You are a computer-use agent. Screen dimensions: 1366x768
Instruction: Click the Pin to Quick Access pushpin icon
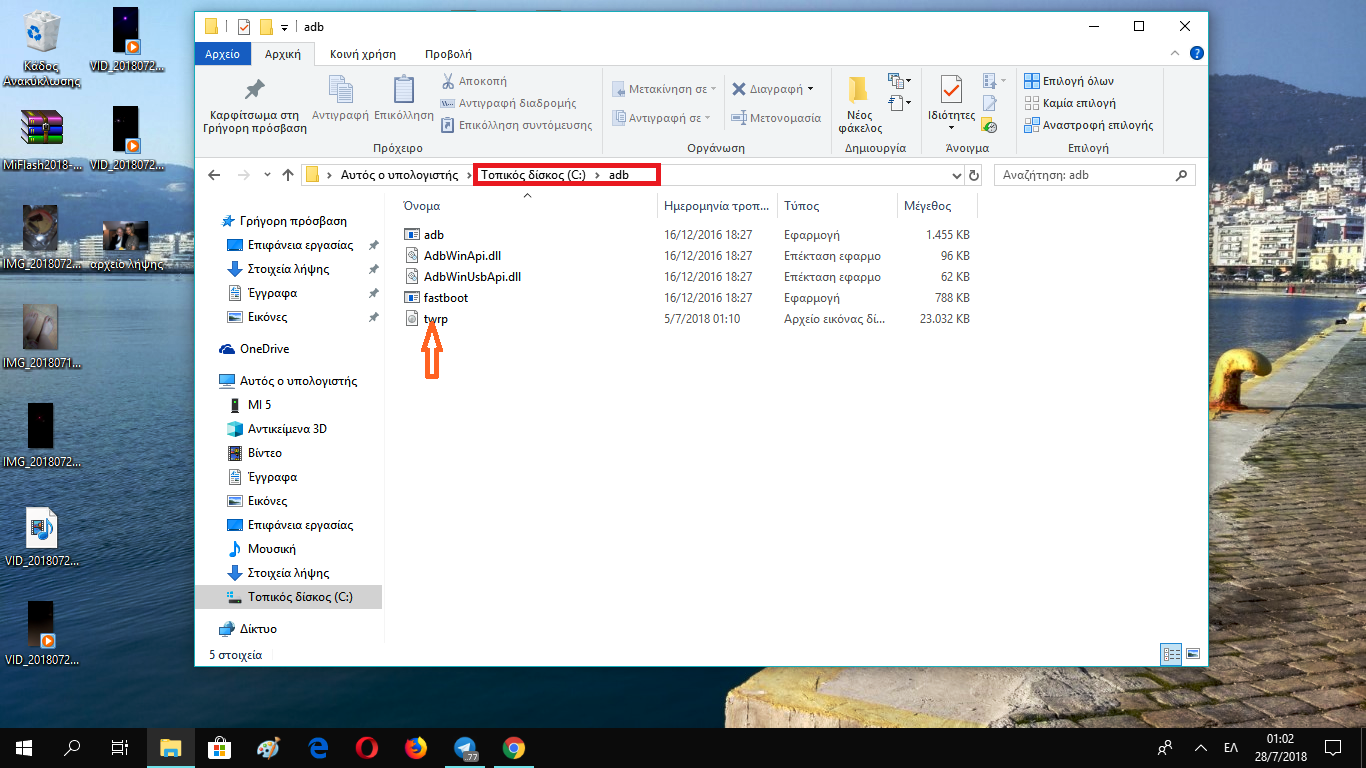(x=254, y=90)
